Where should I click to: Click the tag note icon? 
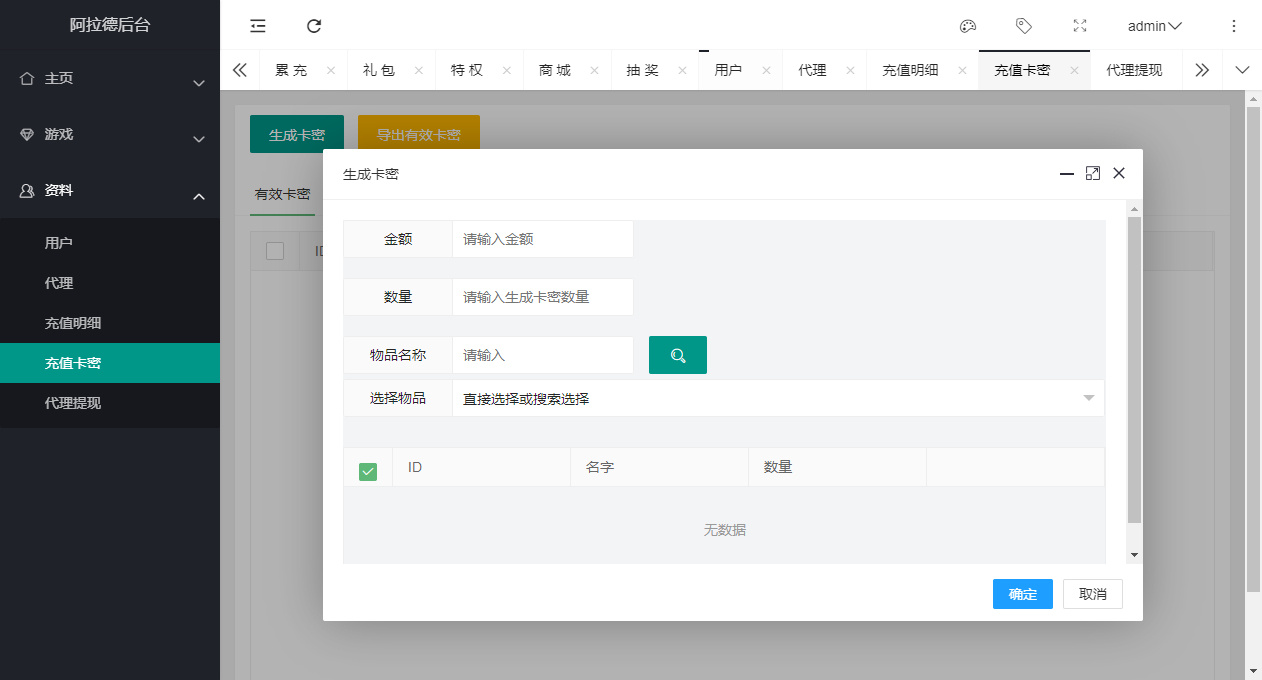1023,26
